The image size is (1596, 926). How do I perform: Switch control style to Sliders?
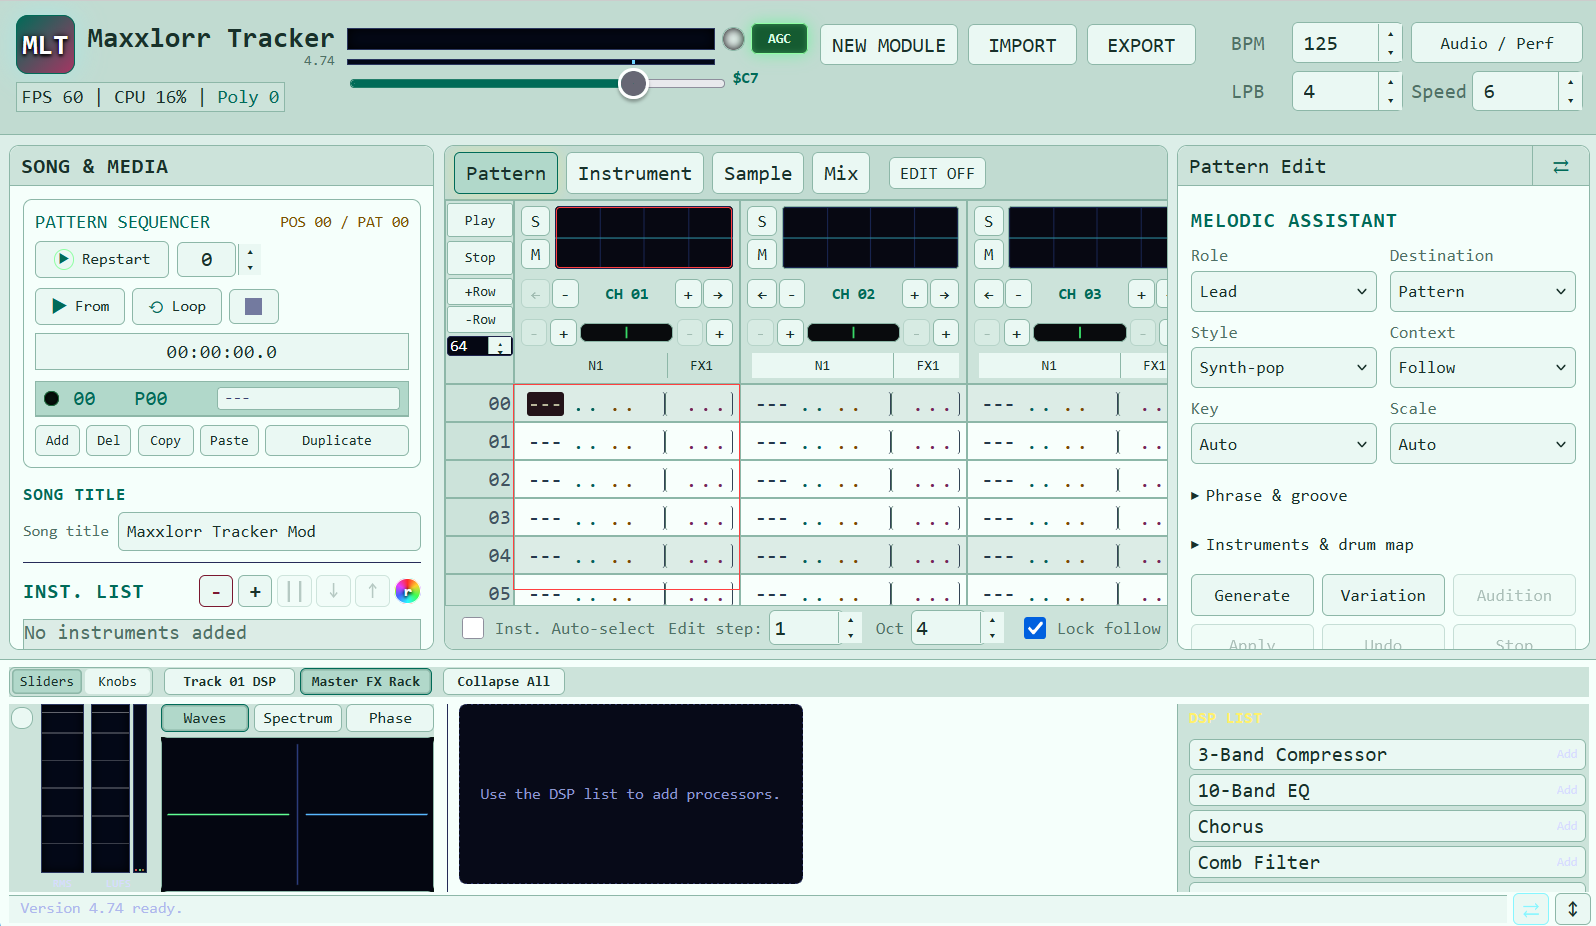point(47,681)
